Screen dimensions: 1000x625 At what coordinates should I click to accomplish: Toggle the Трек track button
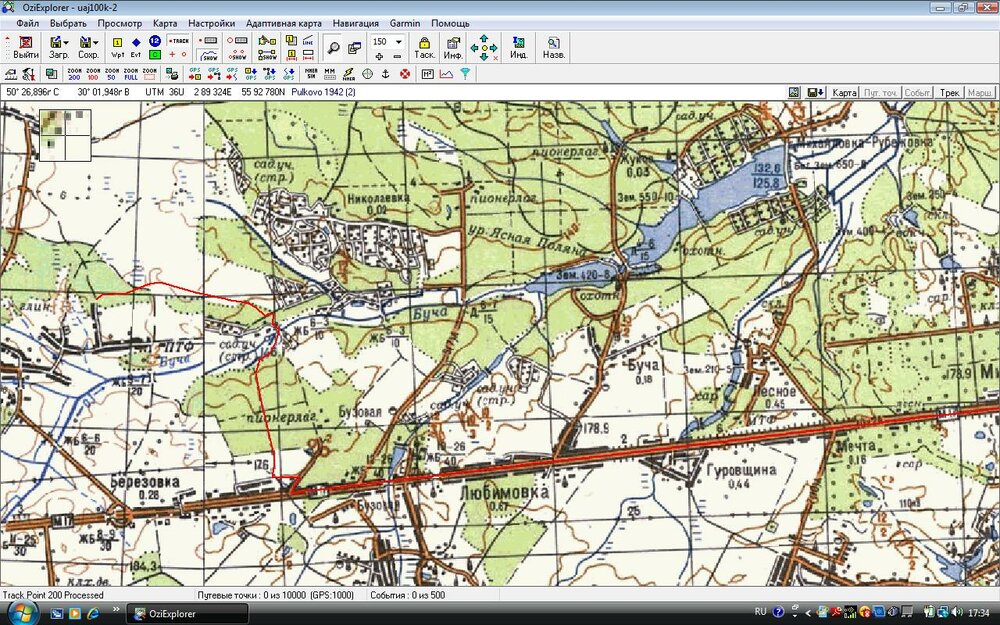pyautogui.click(x=949, y=92)
